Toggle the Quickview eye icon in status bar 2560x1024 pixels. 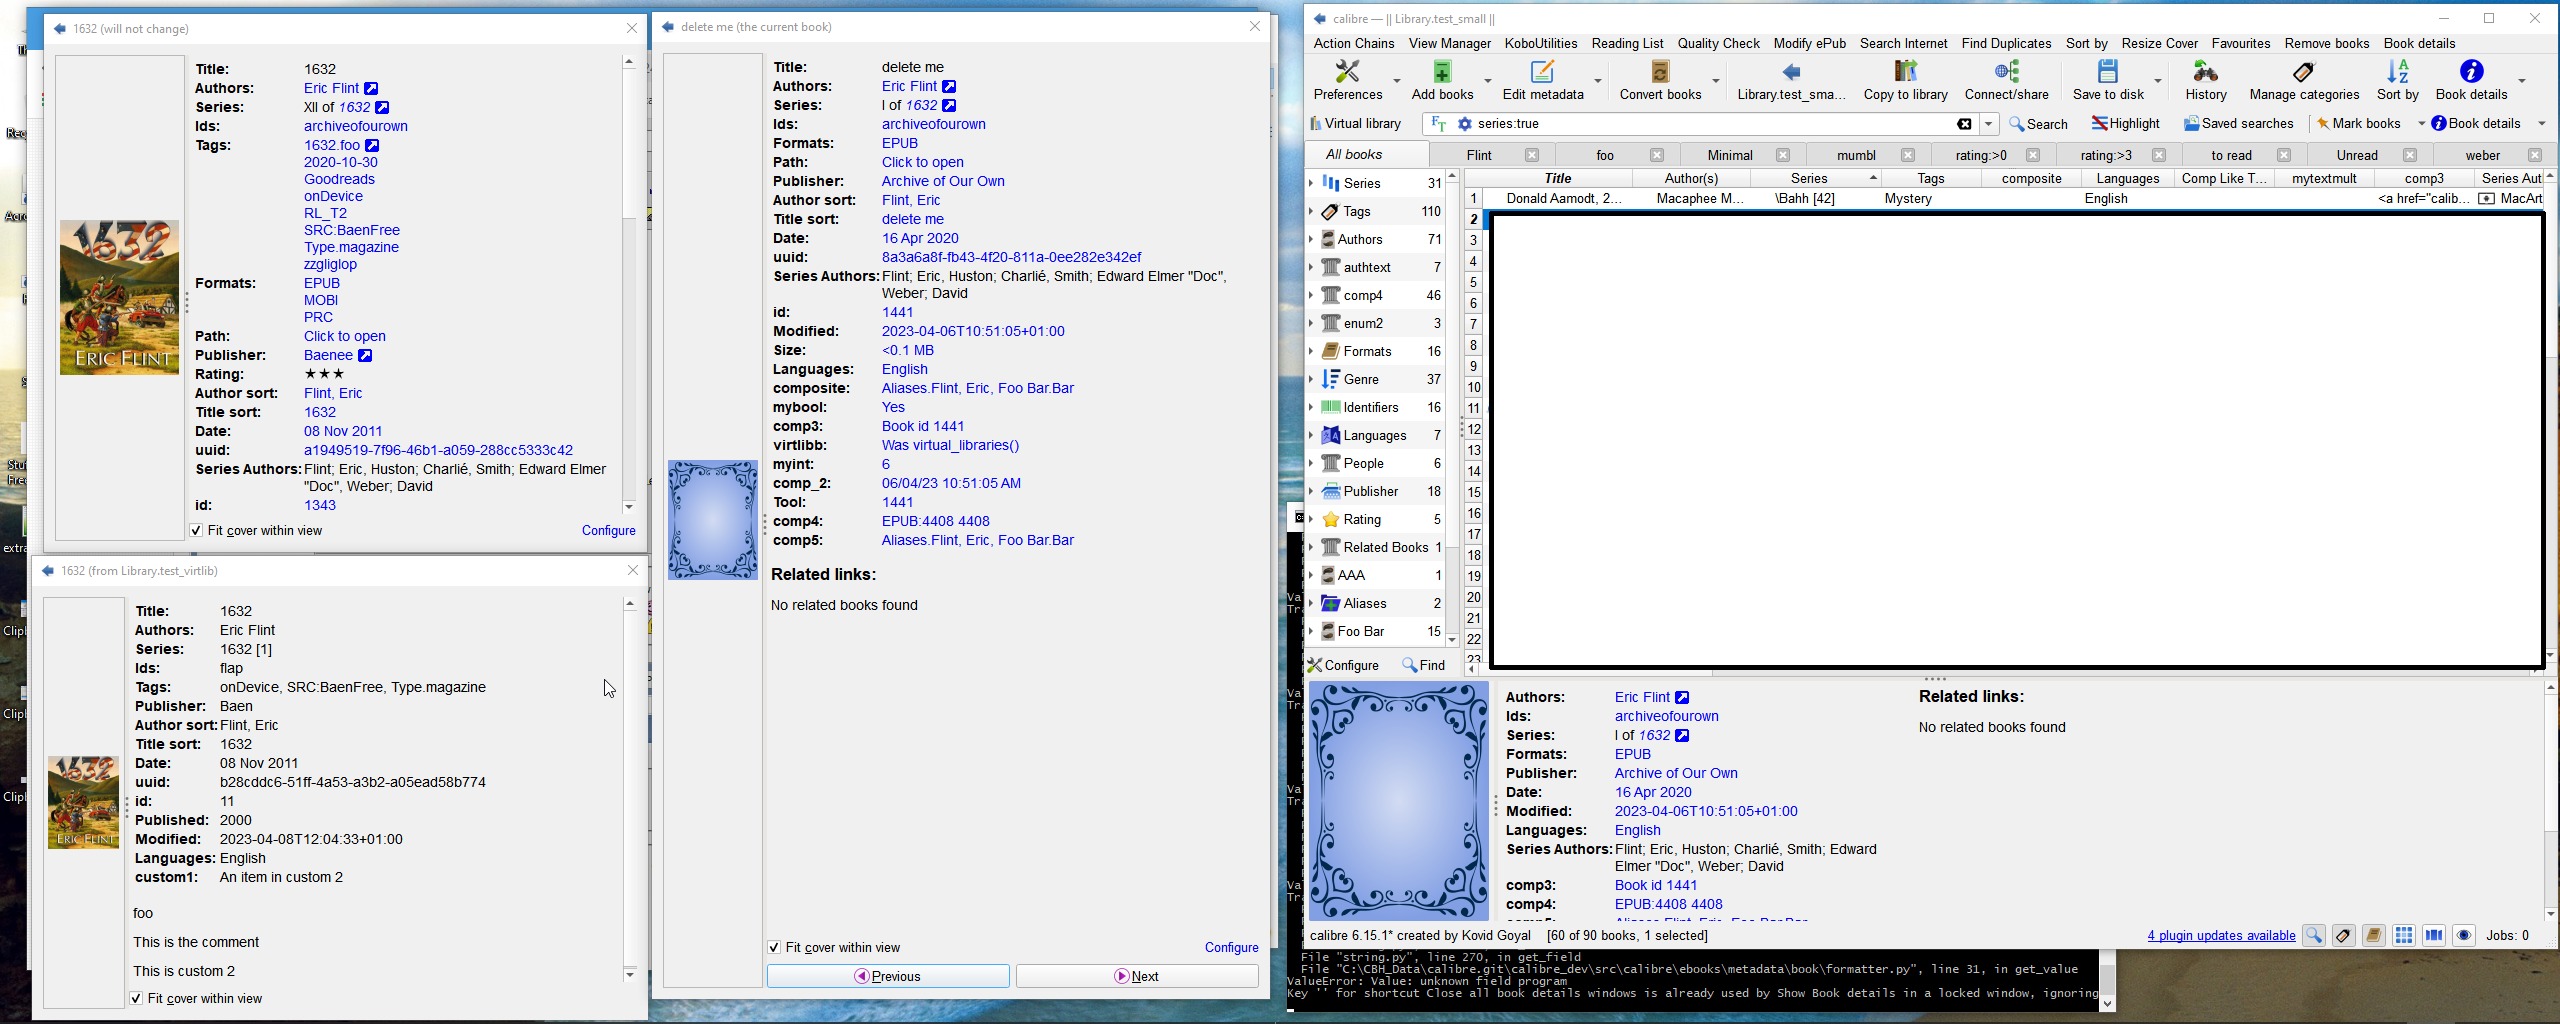click(x=2463, y=936)
